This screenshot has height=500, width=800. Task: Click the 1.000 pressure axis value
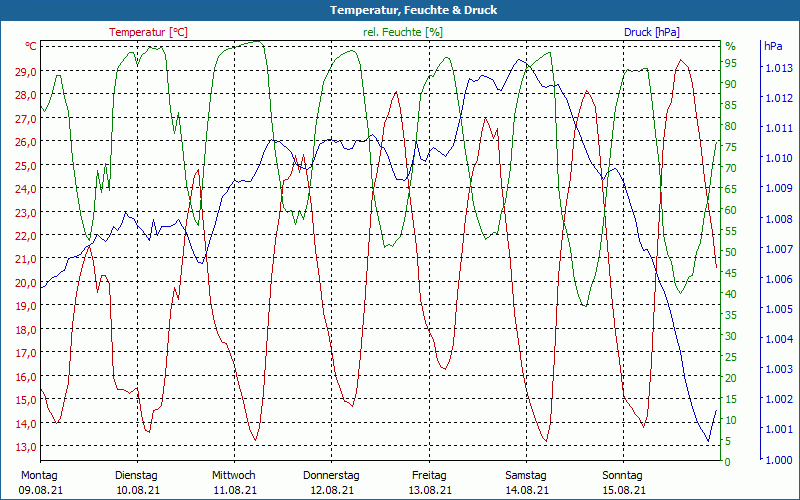point(779,460)
